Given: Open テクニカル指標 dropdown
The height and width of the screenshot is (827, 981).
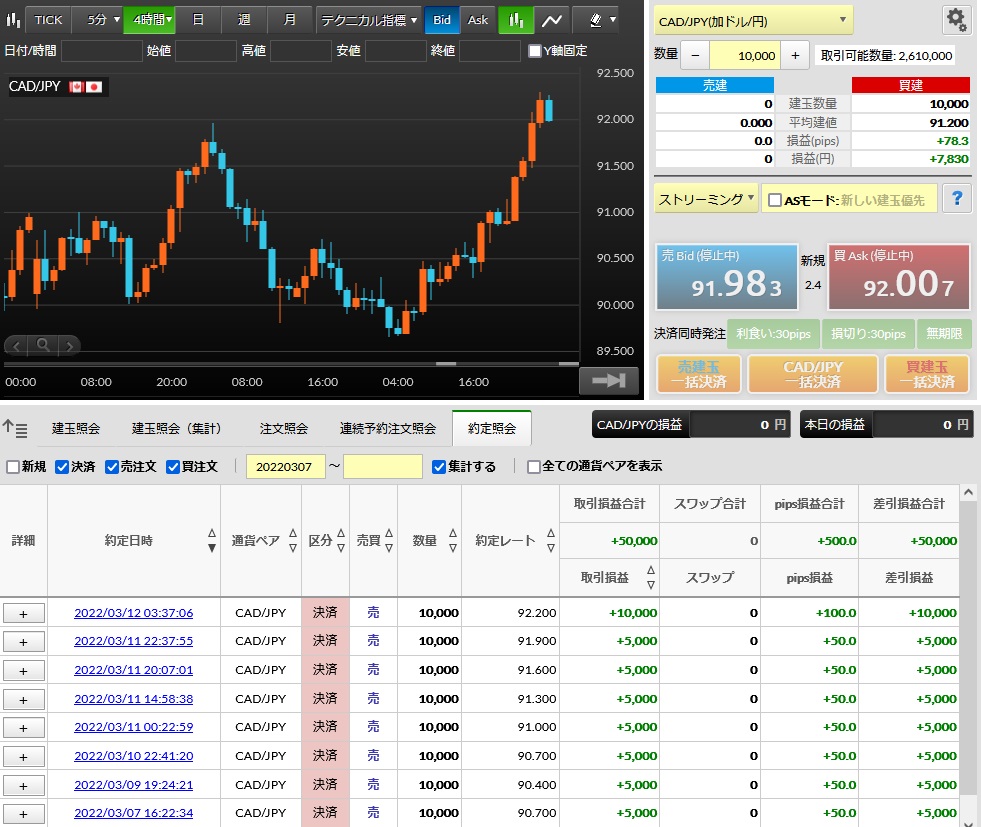Looking at the screenshot, I should click(369, 20).
